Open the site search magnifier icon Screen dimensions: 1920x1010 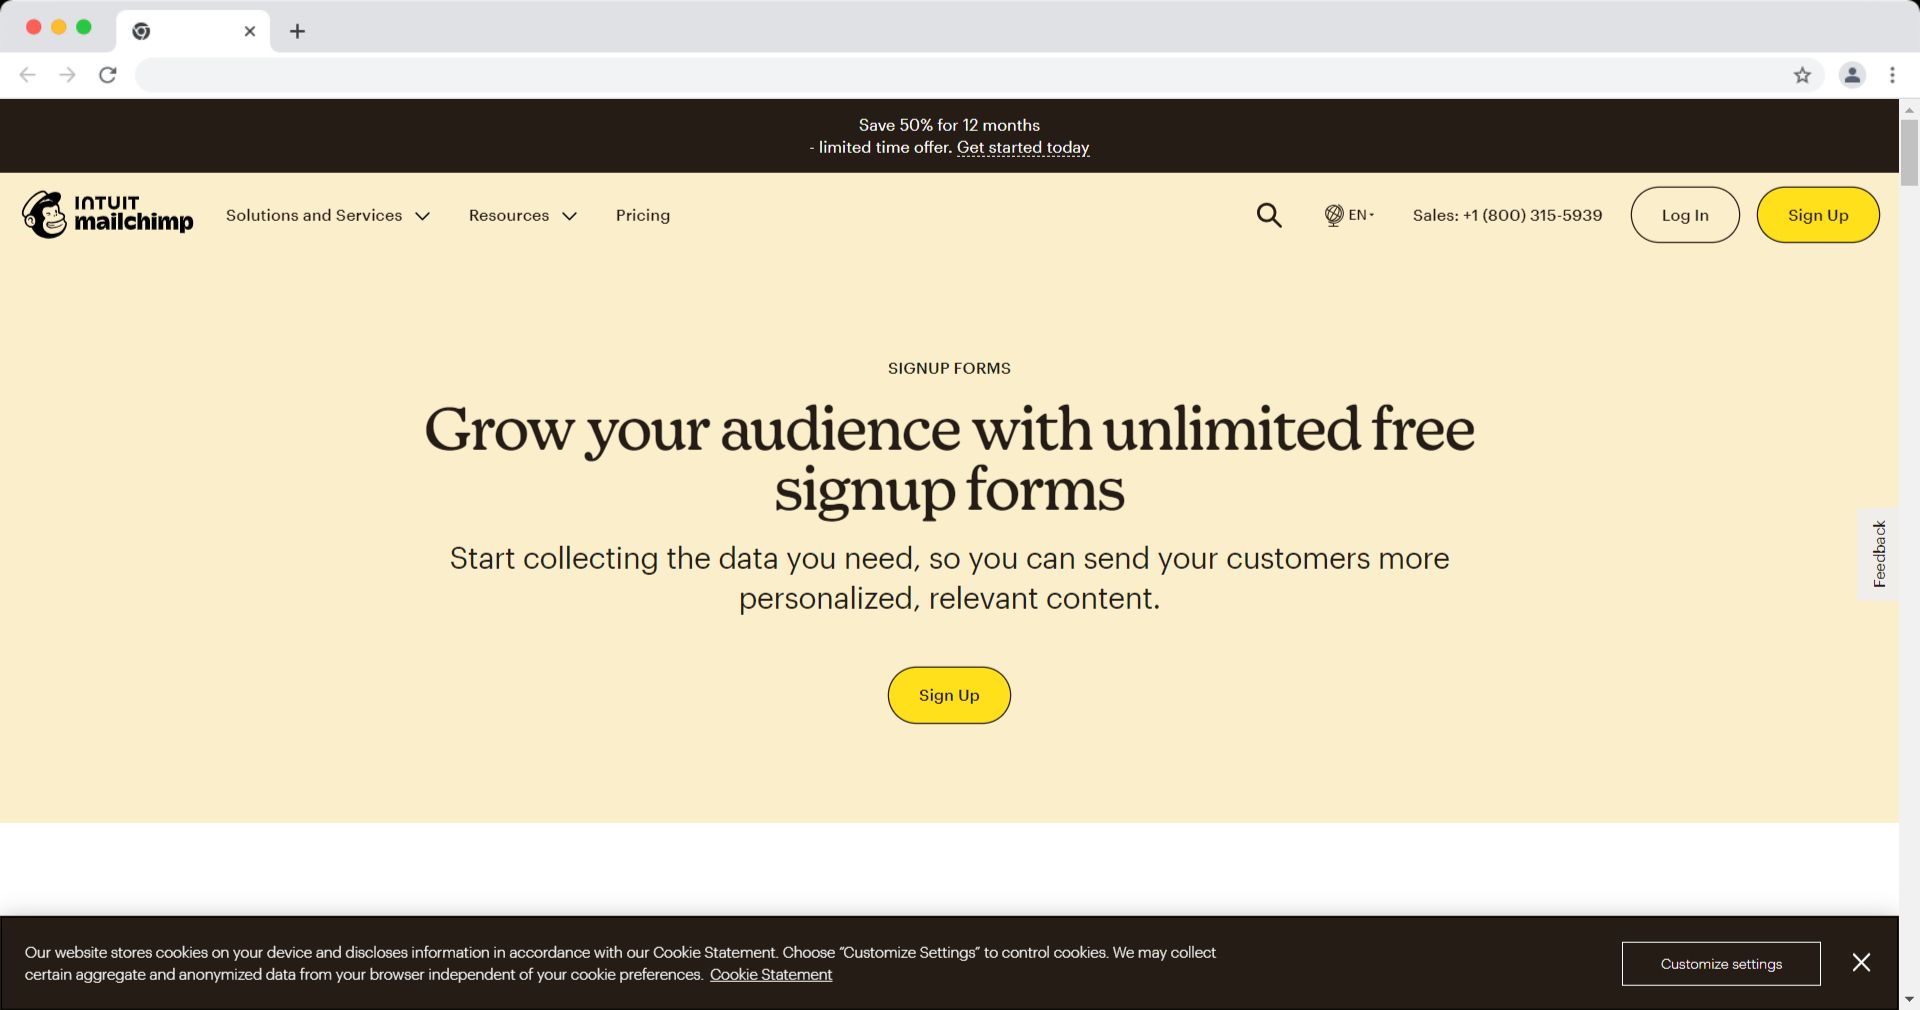tap(1269, 215)
